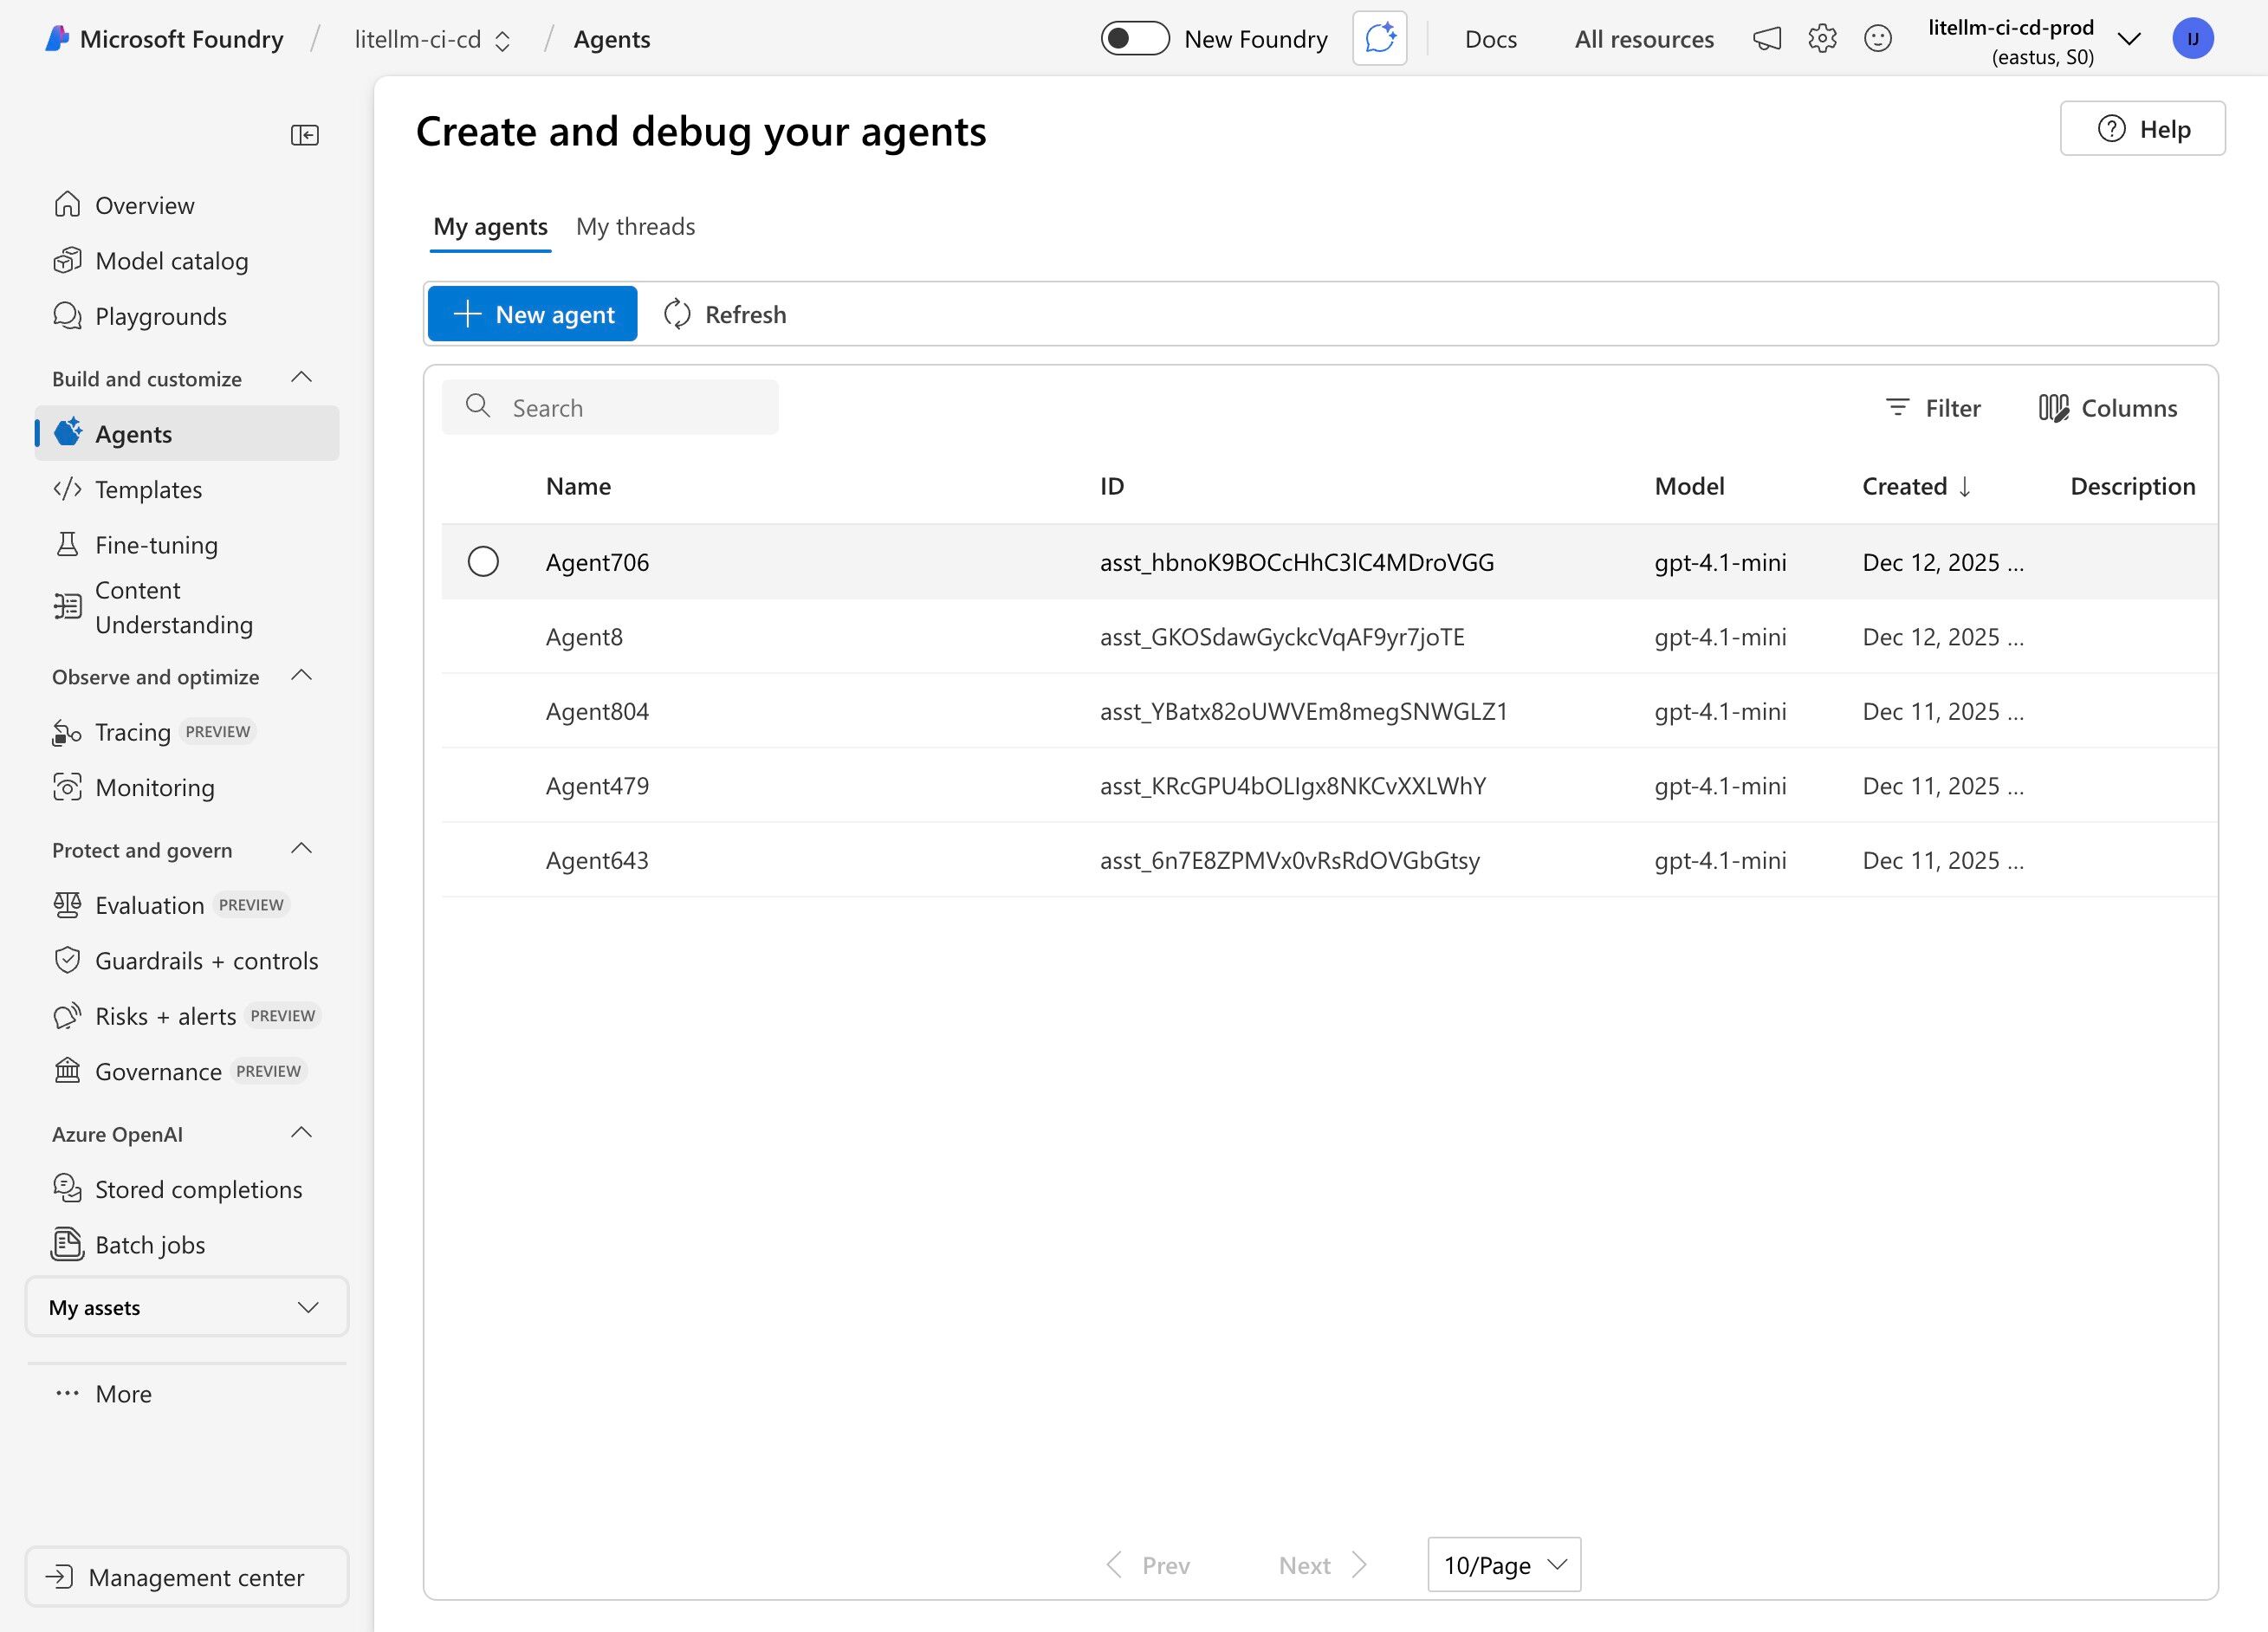Click the announcements megaphone icon
This screenshot has height=1632, width=2268.
click(1767, 38)
